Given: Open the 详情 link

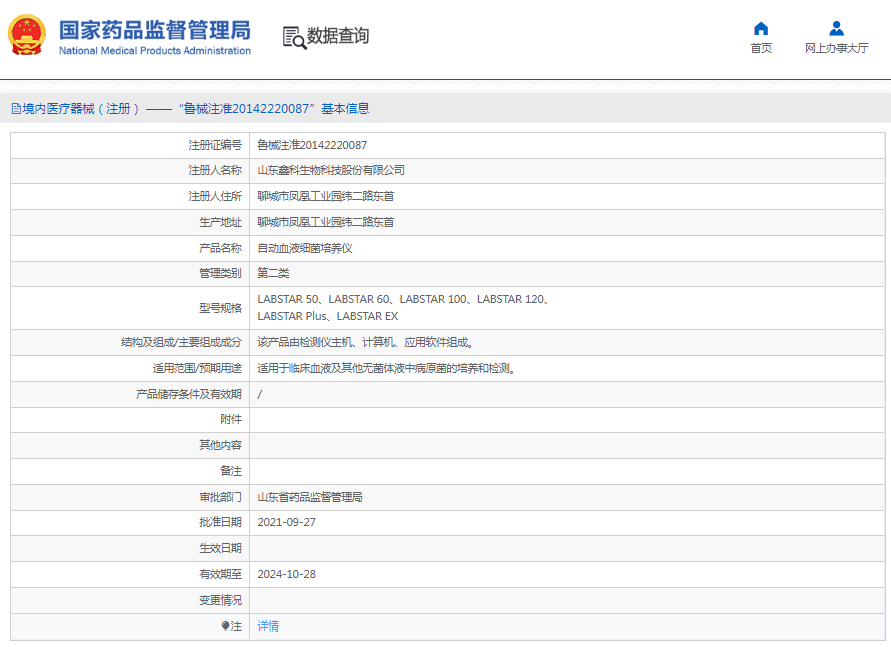Looking at the screenshot, I should coord(268,626).
